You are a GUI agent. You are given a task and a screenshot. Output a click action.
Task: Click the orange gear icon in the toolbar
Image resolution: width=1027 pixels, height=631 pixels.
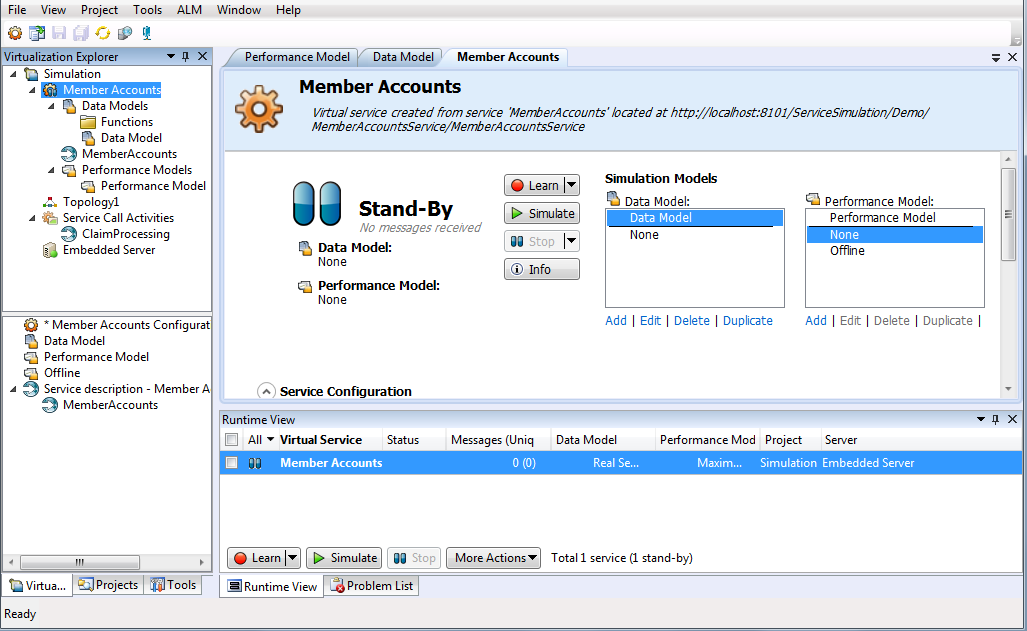coord(15,33)
